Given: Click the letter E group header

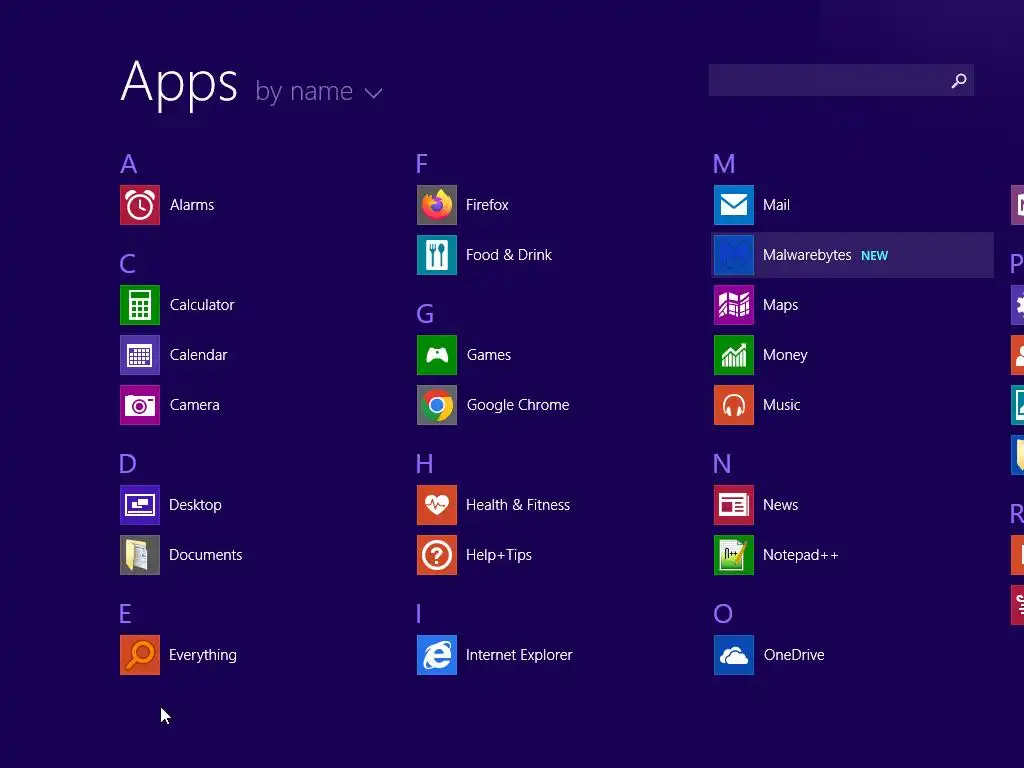Looking at the screenshot, I should (x=125, y=614).
